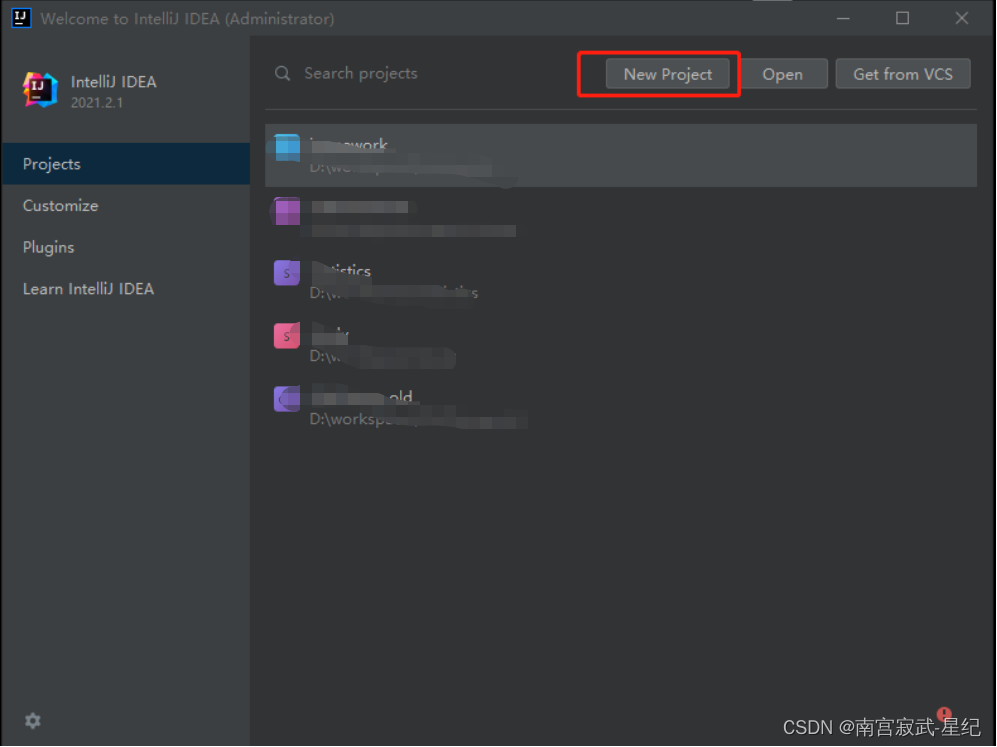The width and height of the screenshot is (997, 747).
Task: Open the Plugins section
Action: [126, 247]
